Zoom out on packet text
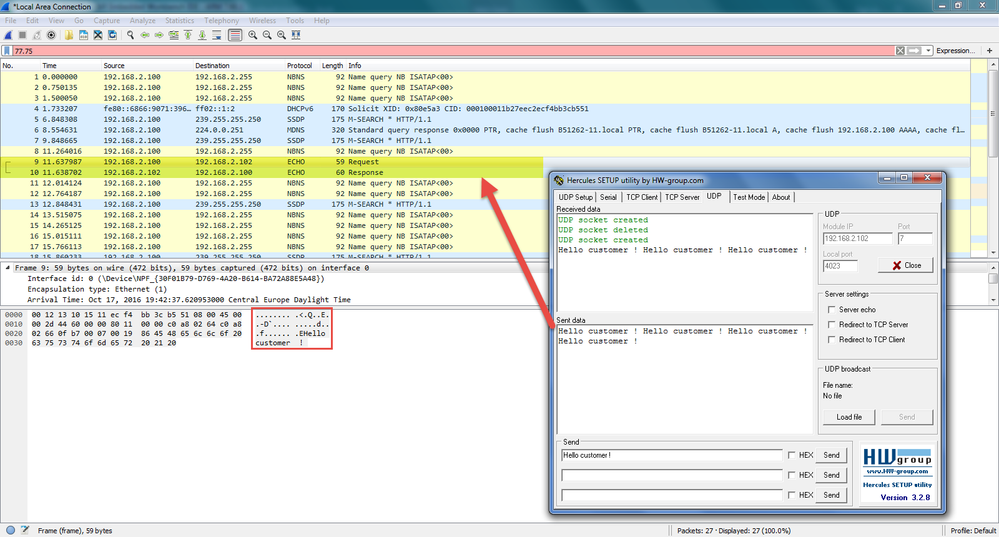Screen dimensions: 999x537 tap(267, 35)
